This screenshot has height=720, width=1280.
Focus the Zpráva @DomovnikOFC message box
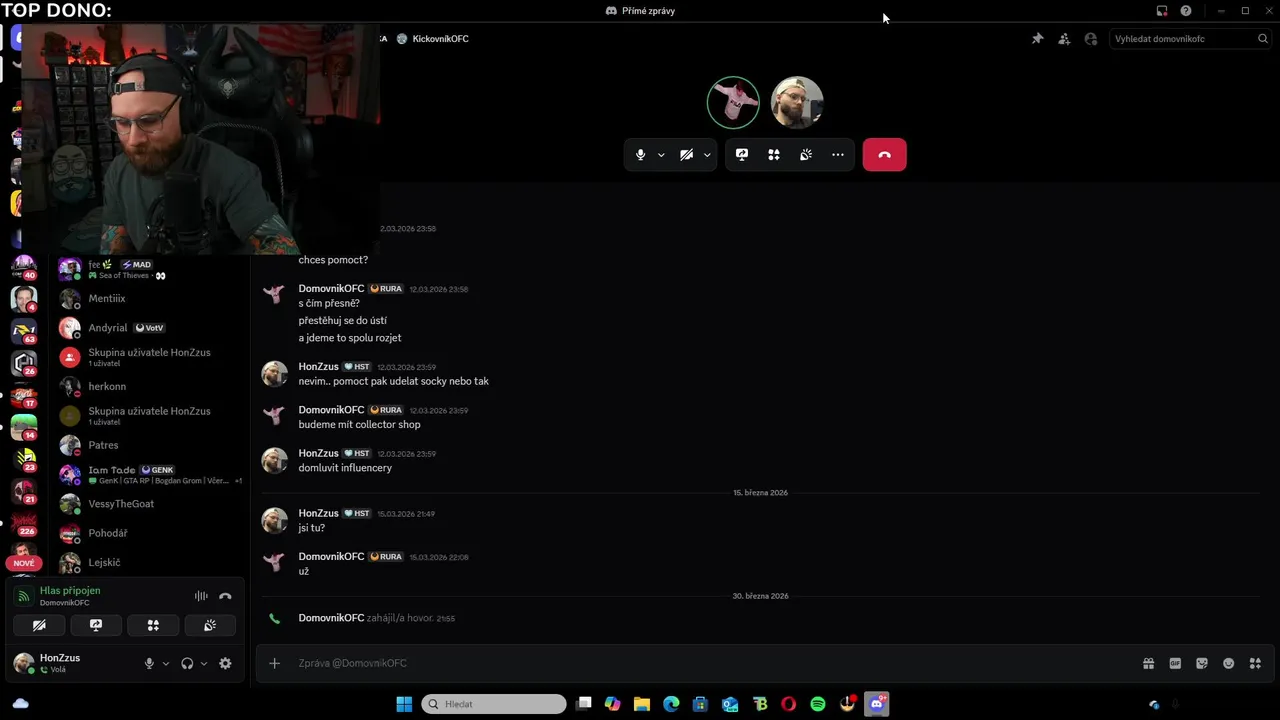(715, 663)
